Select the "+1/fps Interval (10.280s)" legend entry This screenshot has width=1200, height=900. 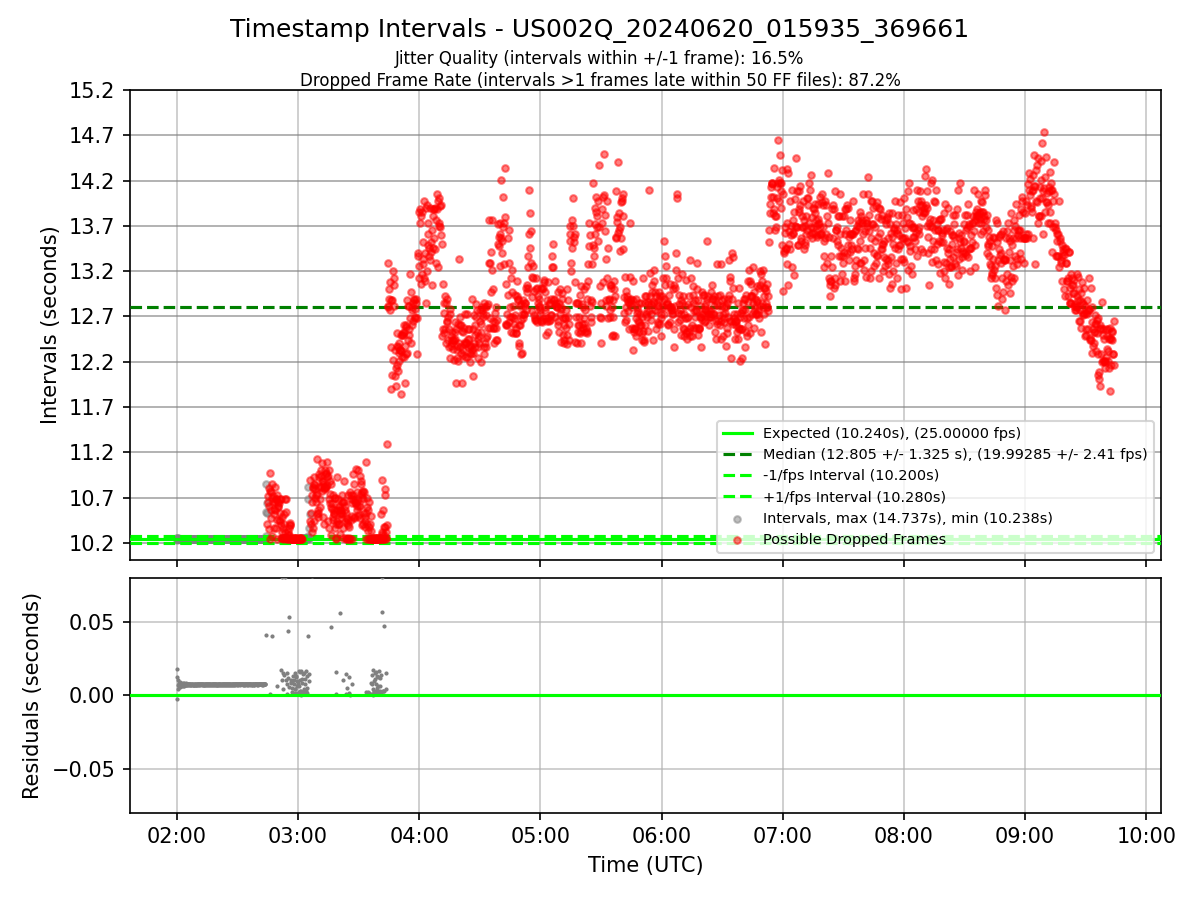[x=854, y=497]
